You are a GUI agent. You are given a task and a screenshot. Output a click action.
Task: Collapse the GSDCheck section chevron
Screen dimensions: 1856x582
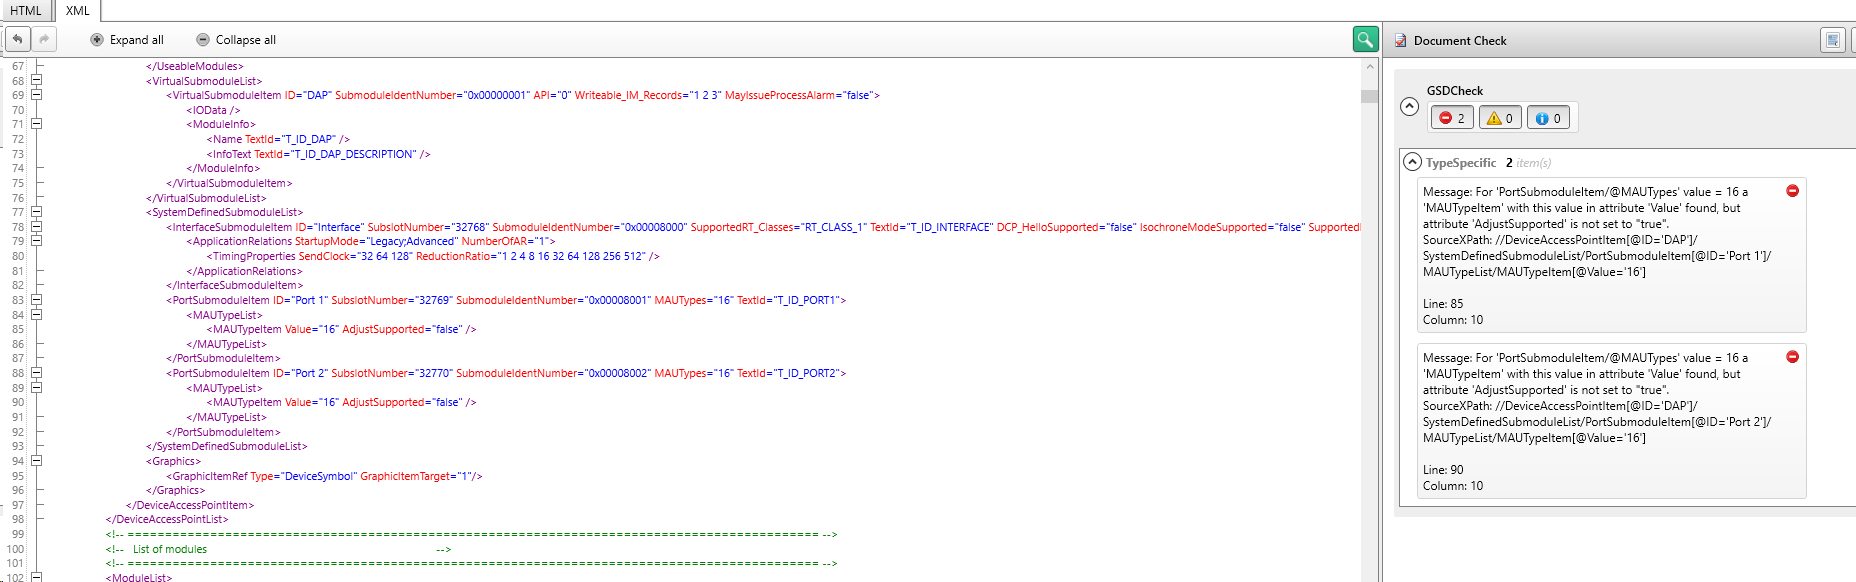[x=1410, y=106]
